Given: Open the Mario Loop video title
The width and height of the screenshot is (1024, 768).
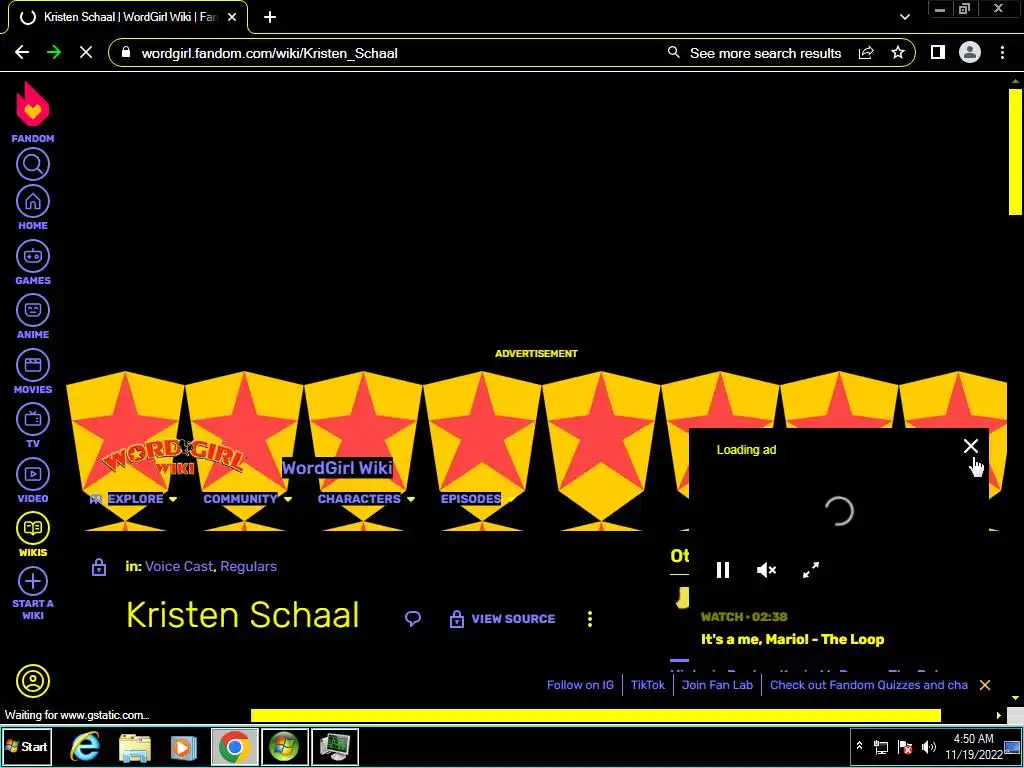Looking at the screenshot, I should coord(792,639).
